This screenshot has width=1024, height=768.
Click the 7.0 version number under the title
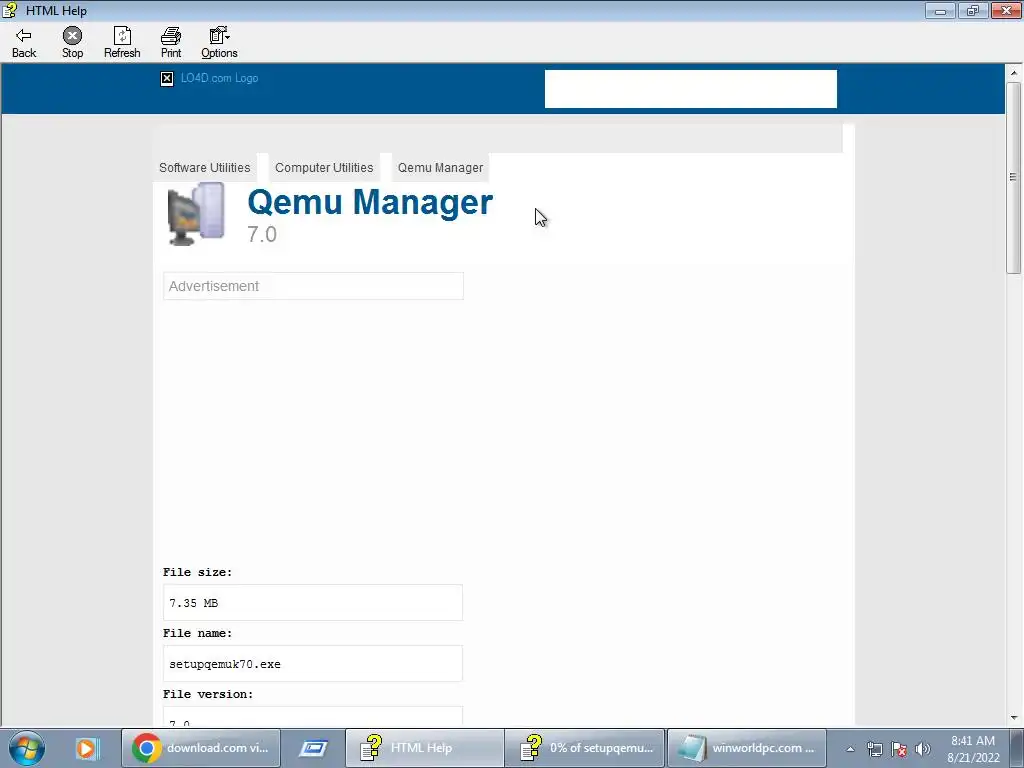[x=262, y=234]
